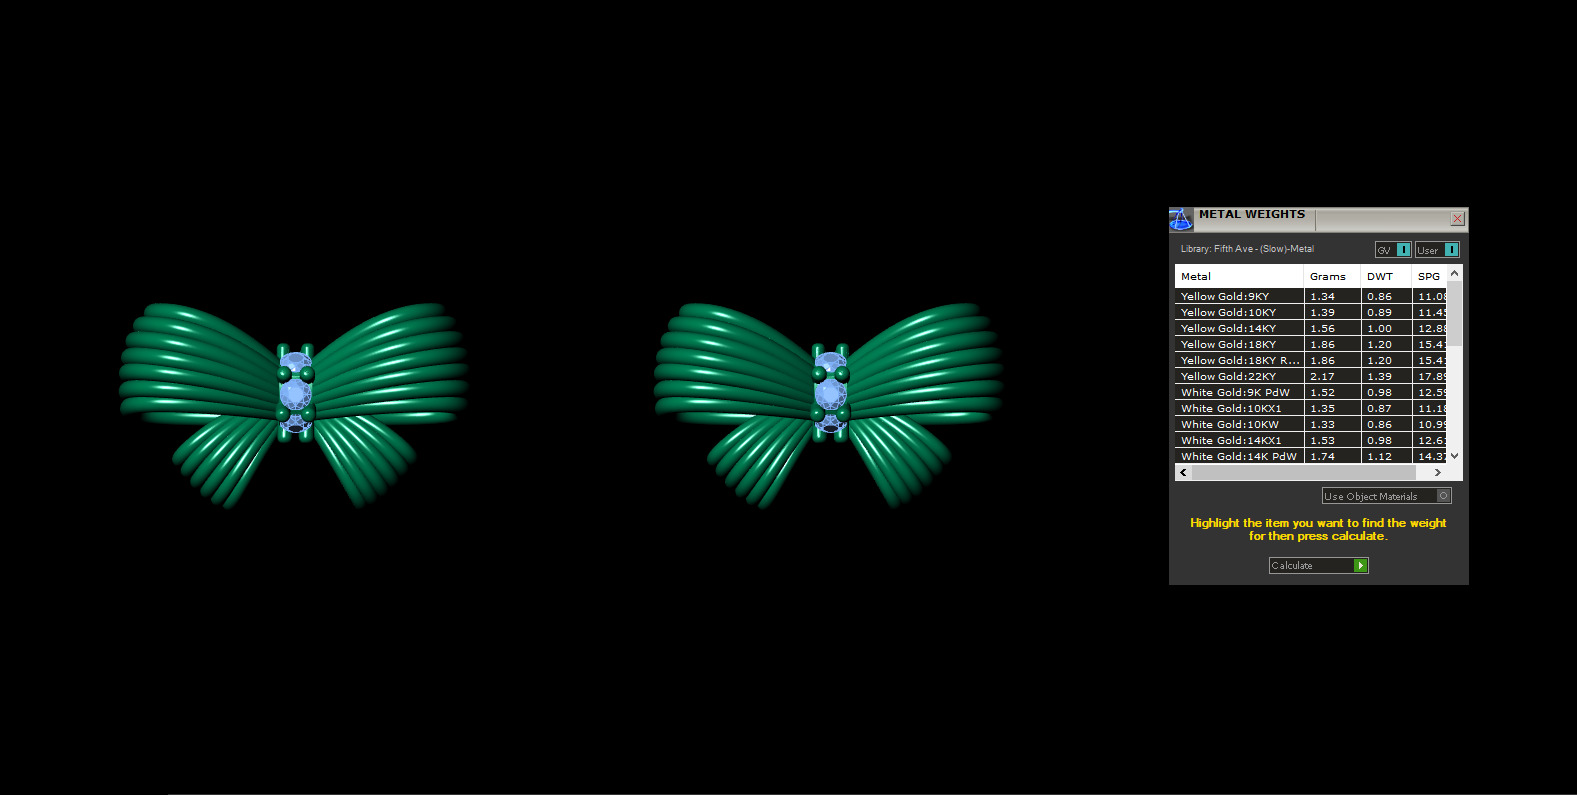The height and width of the screenshot is (795, 1577).
Task: Select the Yellow Gold:9KY row
Action: click(1311, 296)
